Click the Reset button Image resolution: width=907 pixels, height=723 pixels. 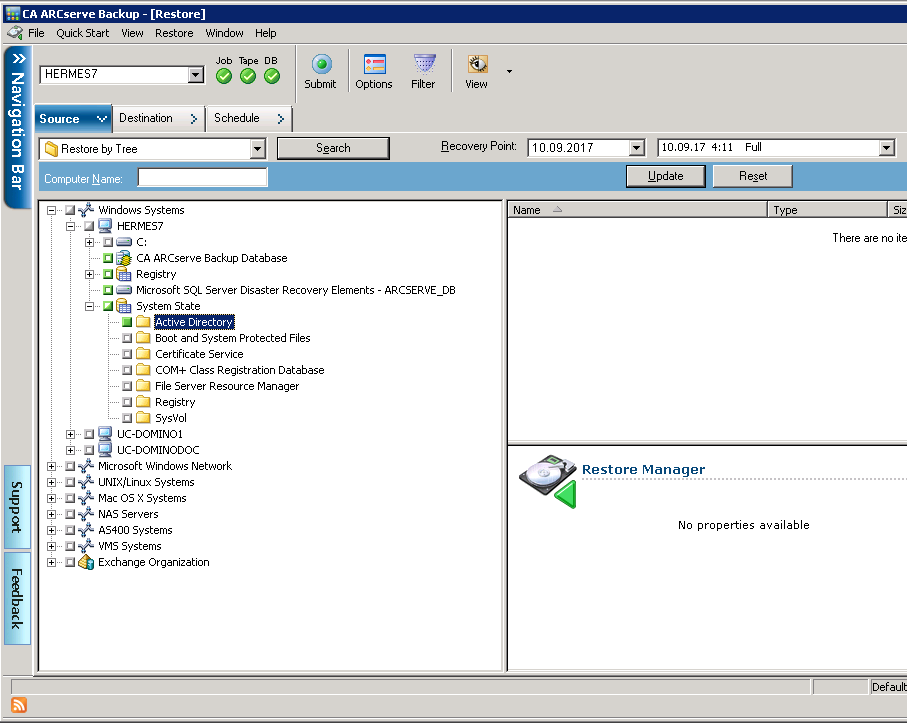[753, 176]
